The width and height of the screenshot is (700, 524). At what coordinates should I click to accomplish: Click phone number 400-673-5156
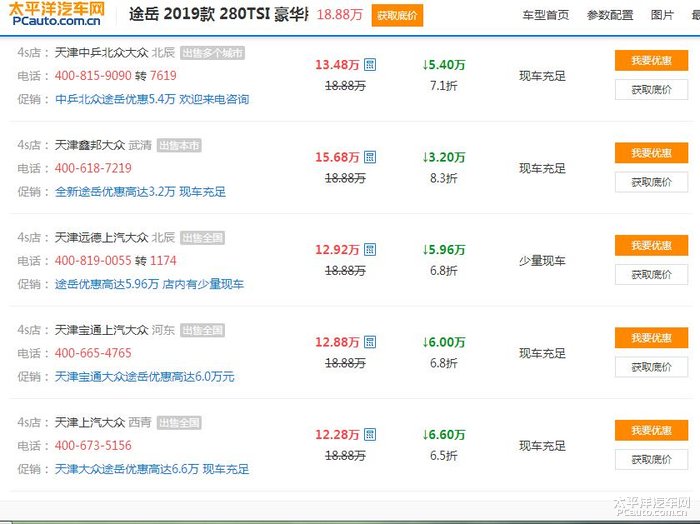click(93, 445)
